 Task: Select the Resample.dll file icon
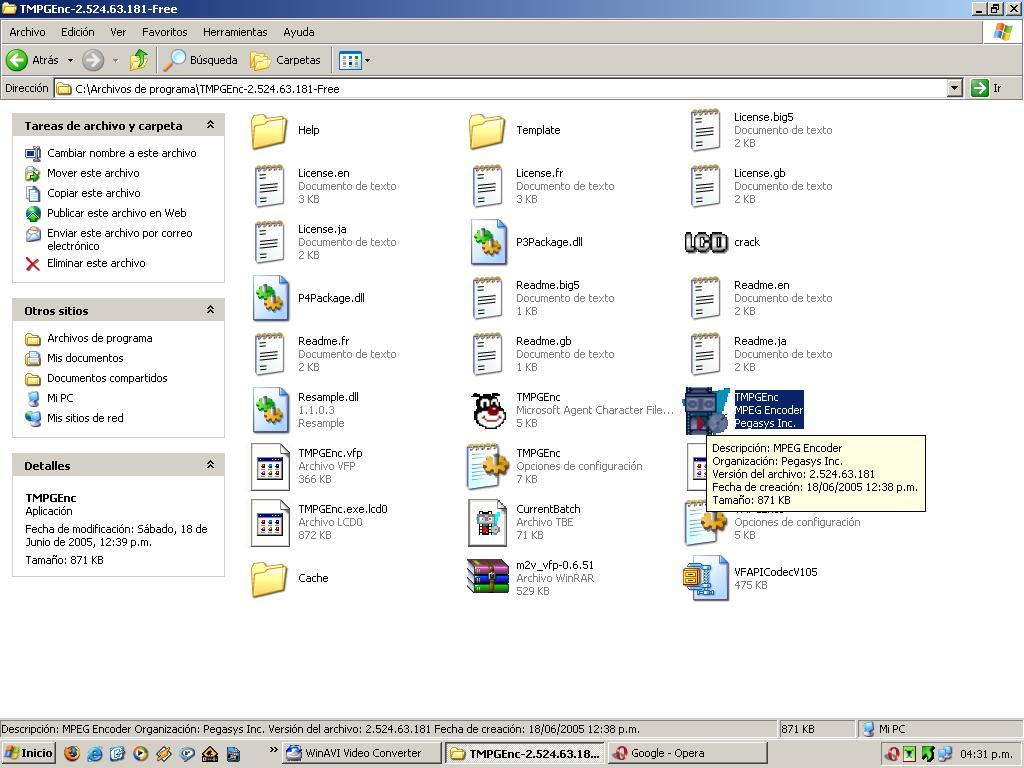pyautogui.click(x=270, y=410)
